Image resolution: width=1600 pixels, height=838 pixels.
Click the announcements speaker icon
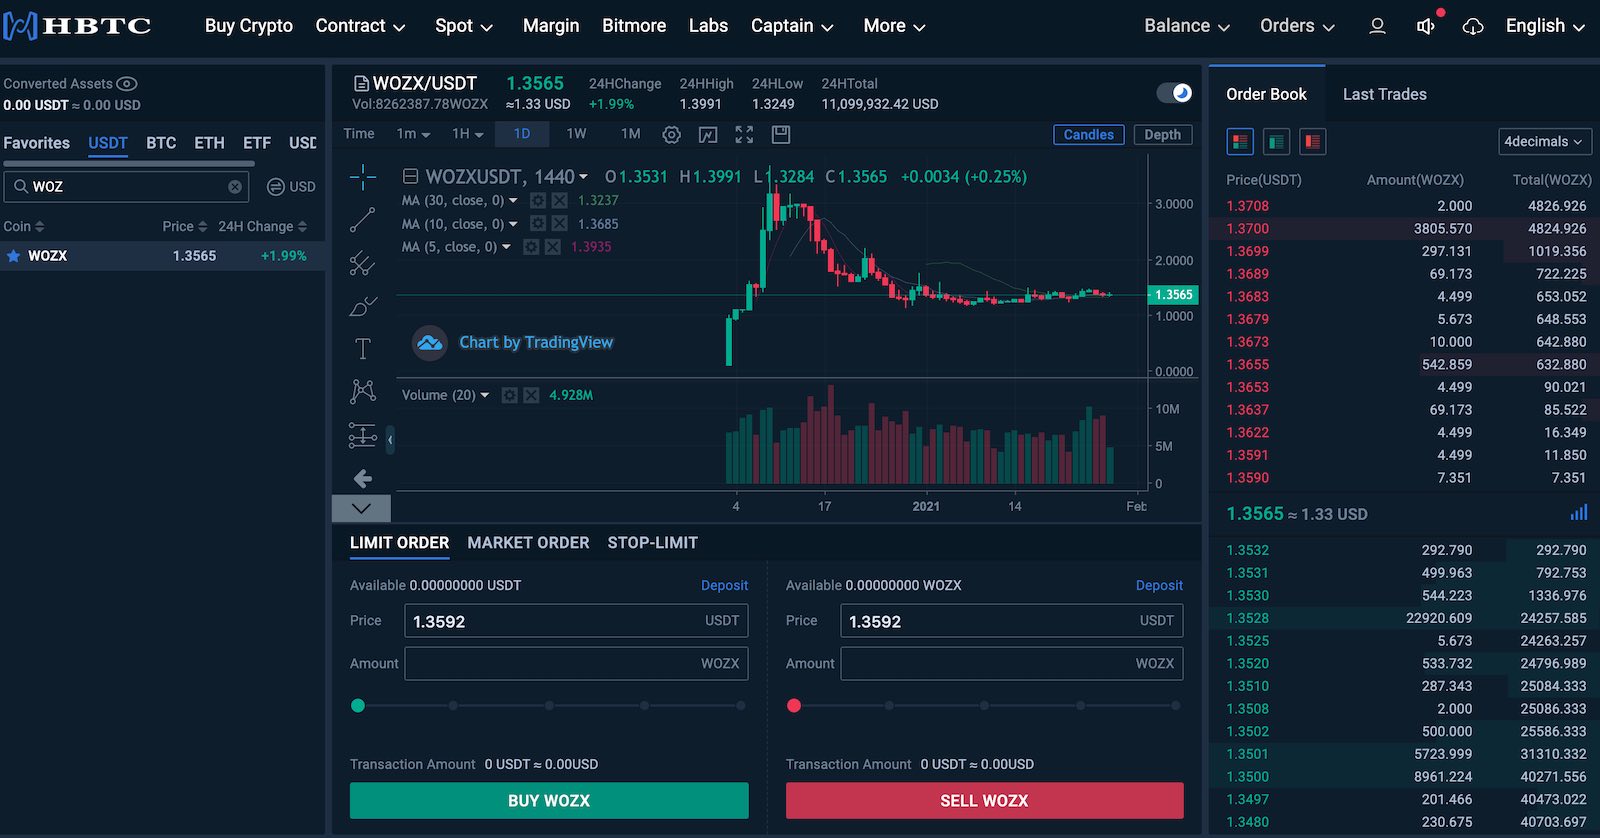click(1426, 26)
